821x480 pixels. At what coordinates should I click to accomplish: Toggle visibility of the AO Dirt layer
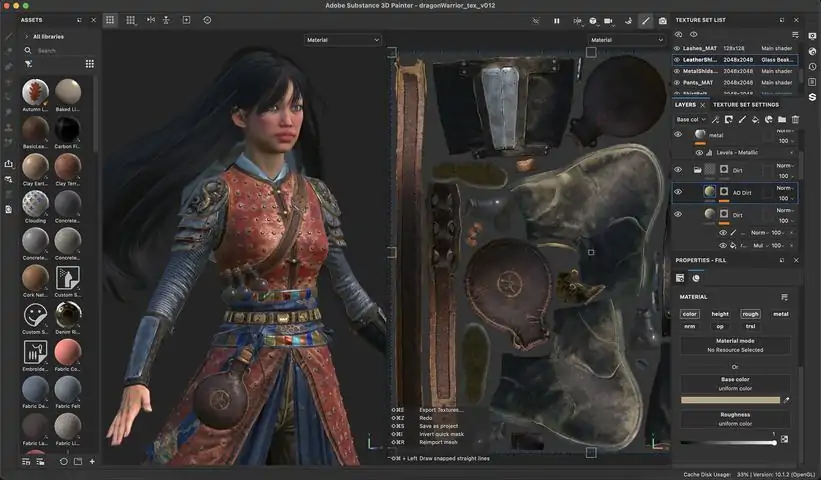tap(678, 192)
